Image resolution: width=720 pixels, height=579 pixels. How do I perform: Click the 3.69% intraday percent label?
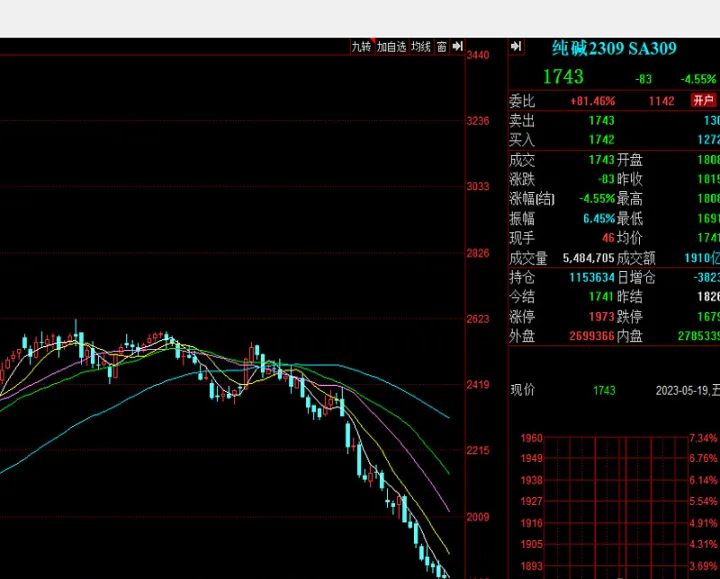703,567
